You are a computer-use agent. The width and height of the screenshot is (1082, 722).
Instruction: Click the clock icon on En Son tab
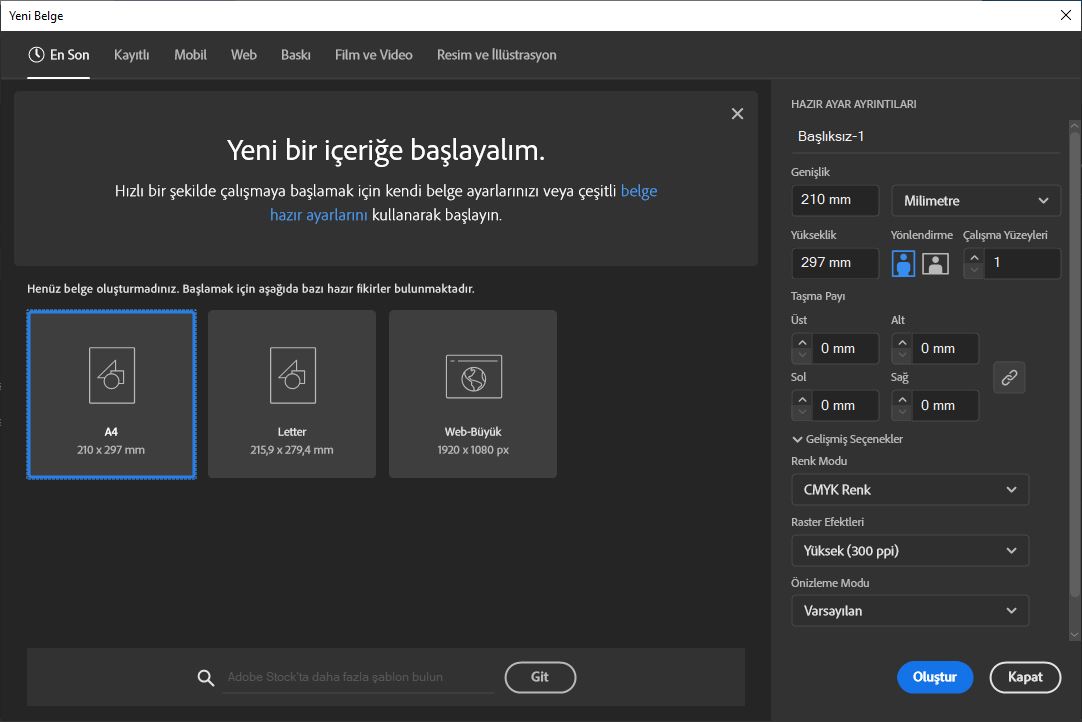[x=37, y=55]
